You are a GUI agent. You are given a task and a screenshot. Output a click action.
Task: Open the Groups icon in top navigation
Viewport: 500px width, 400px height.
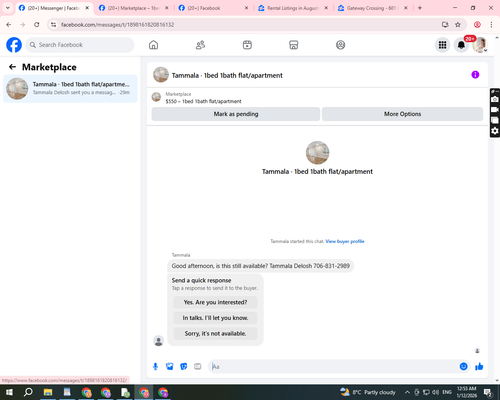click(340, 45)
